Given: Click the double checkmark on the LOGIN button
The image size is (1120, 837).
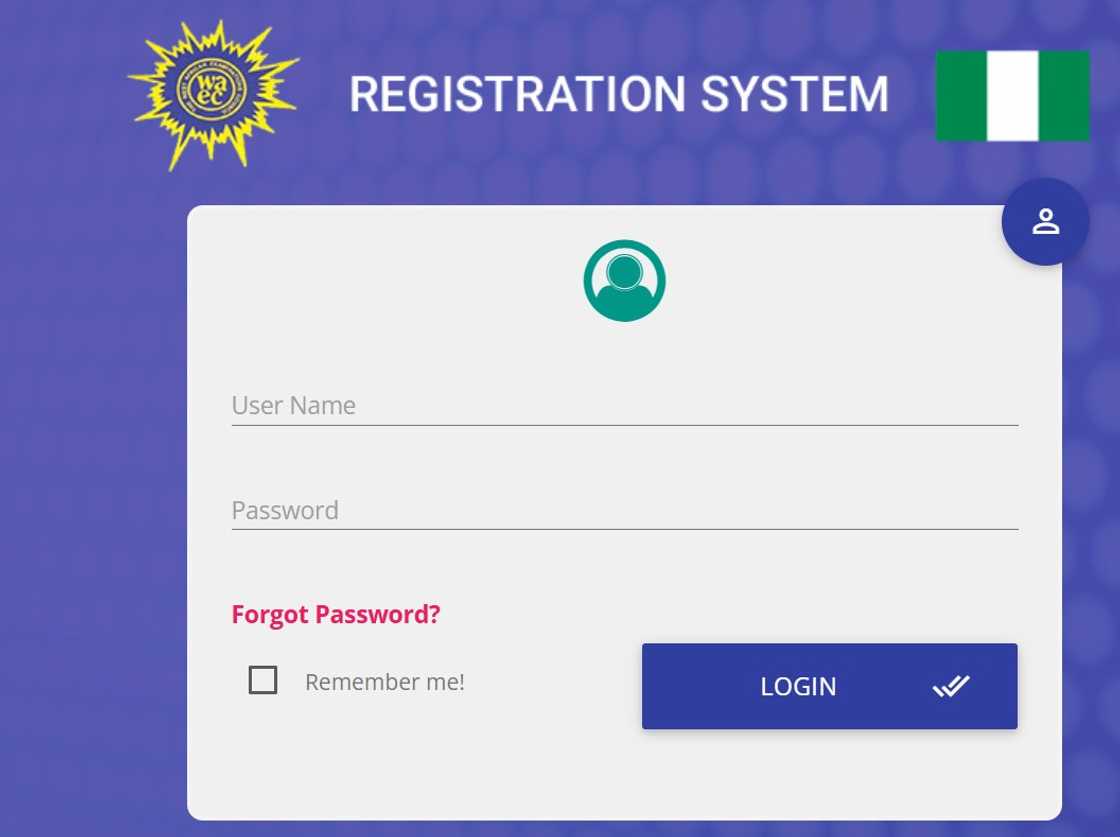Looking at the screenshot, I should coord(951,686).
